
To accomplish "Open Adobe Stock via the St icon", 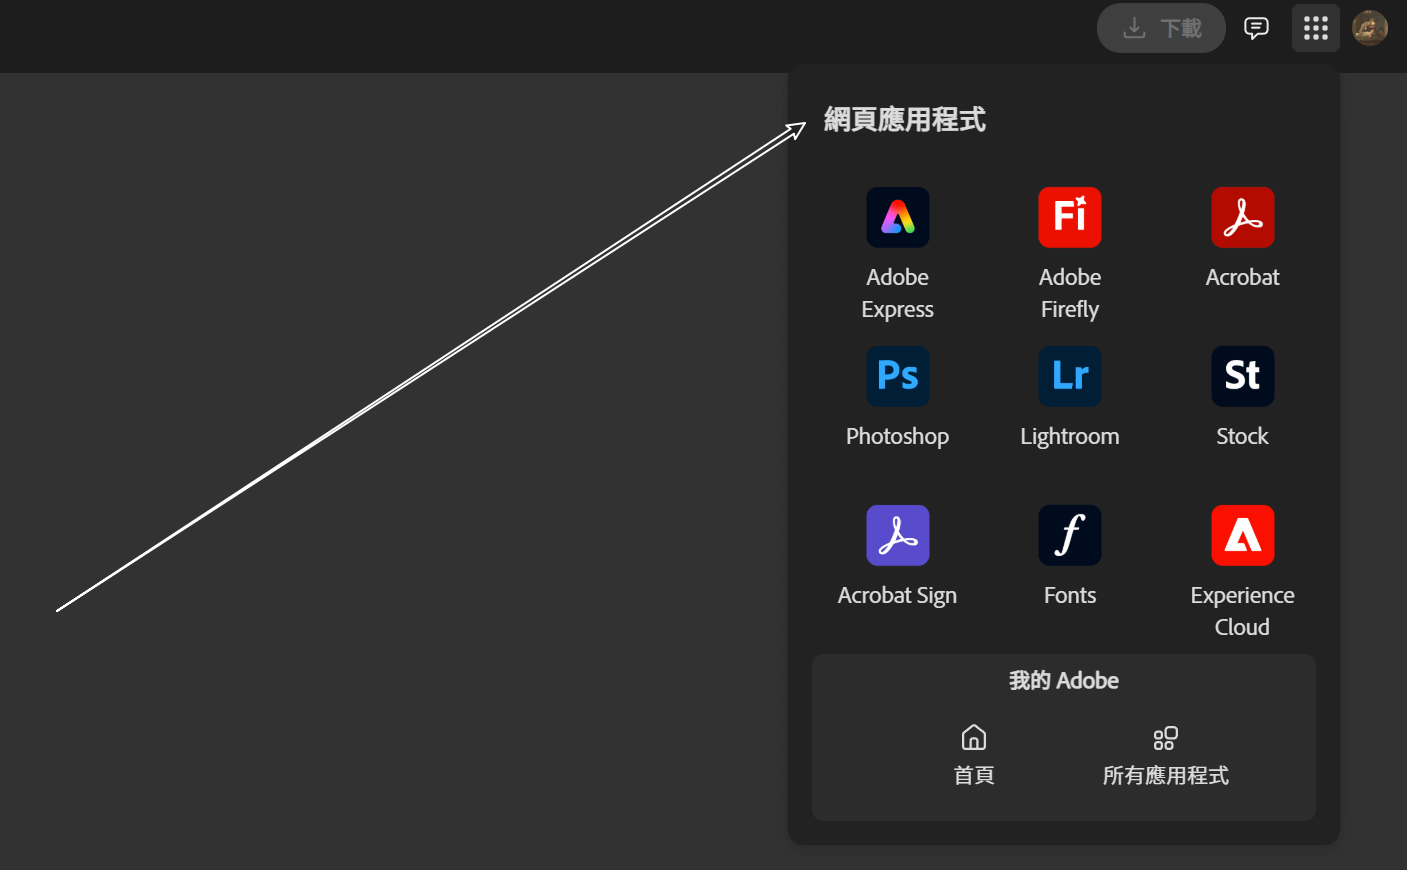I will pyautogui.click(x=1242, y=376).
